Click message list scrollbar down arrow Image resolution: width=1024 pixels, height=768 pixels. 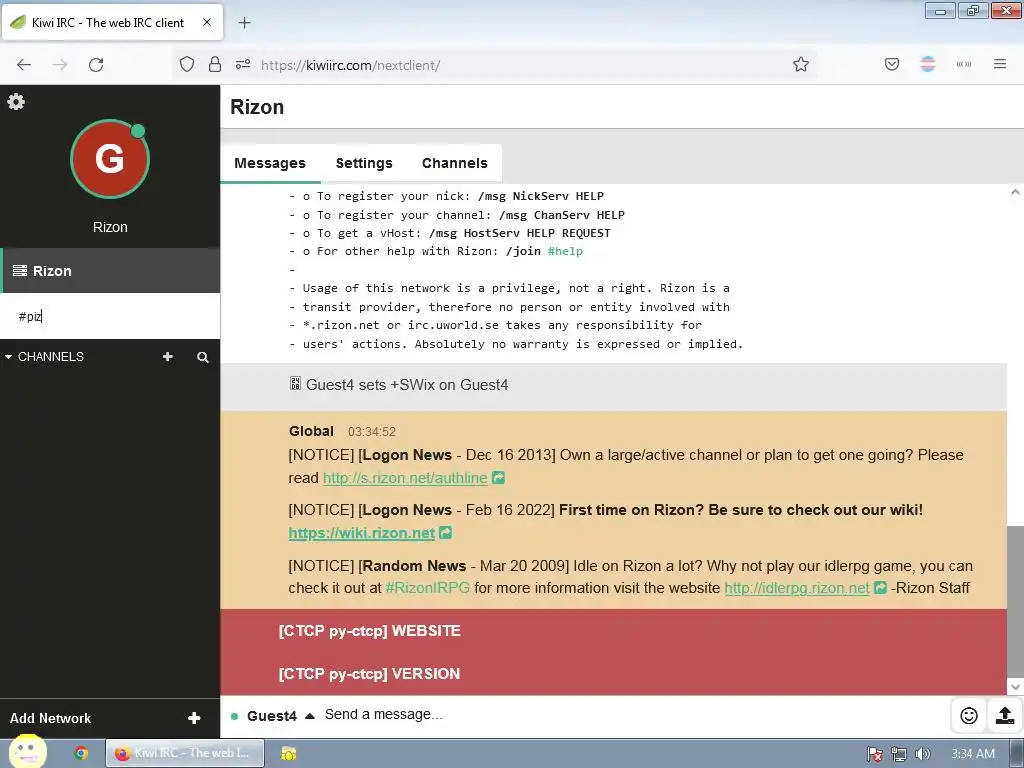pyautogui.click(x=1015, y=686)
